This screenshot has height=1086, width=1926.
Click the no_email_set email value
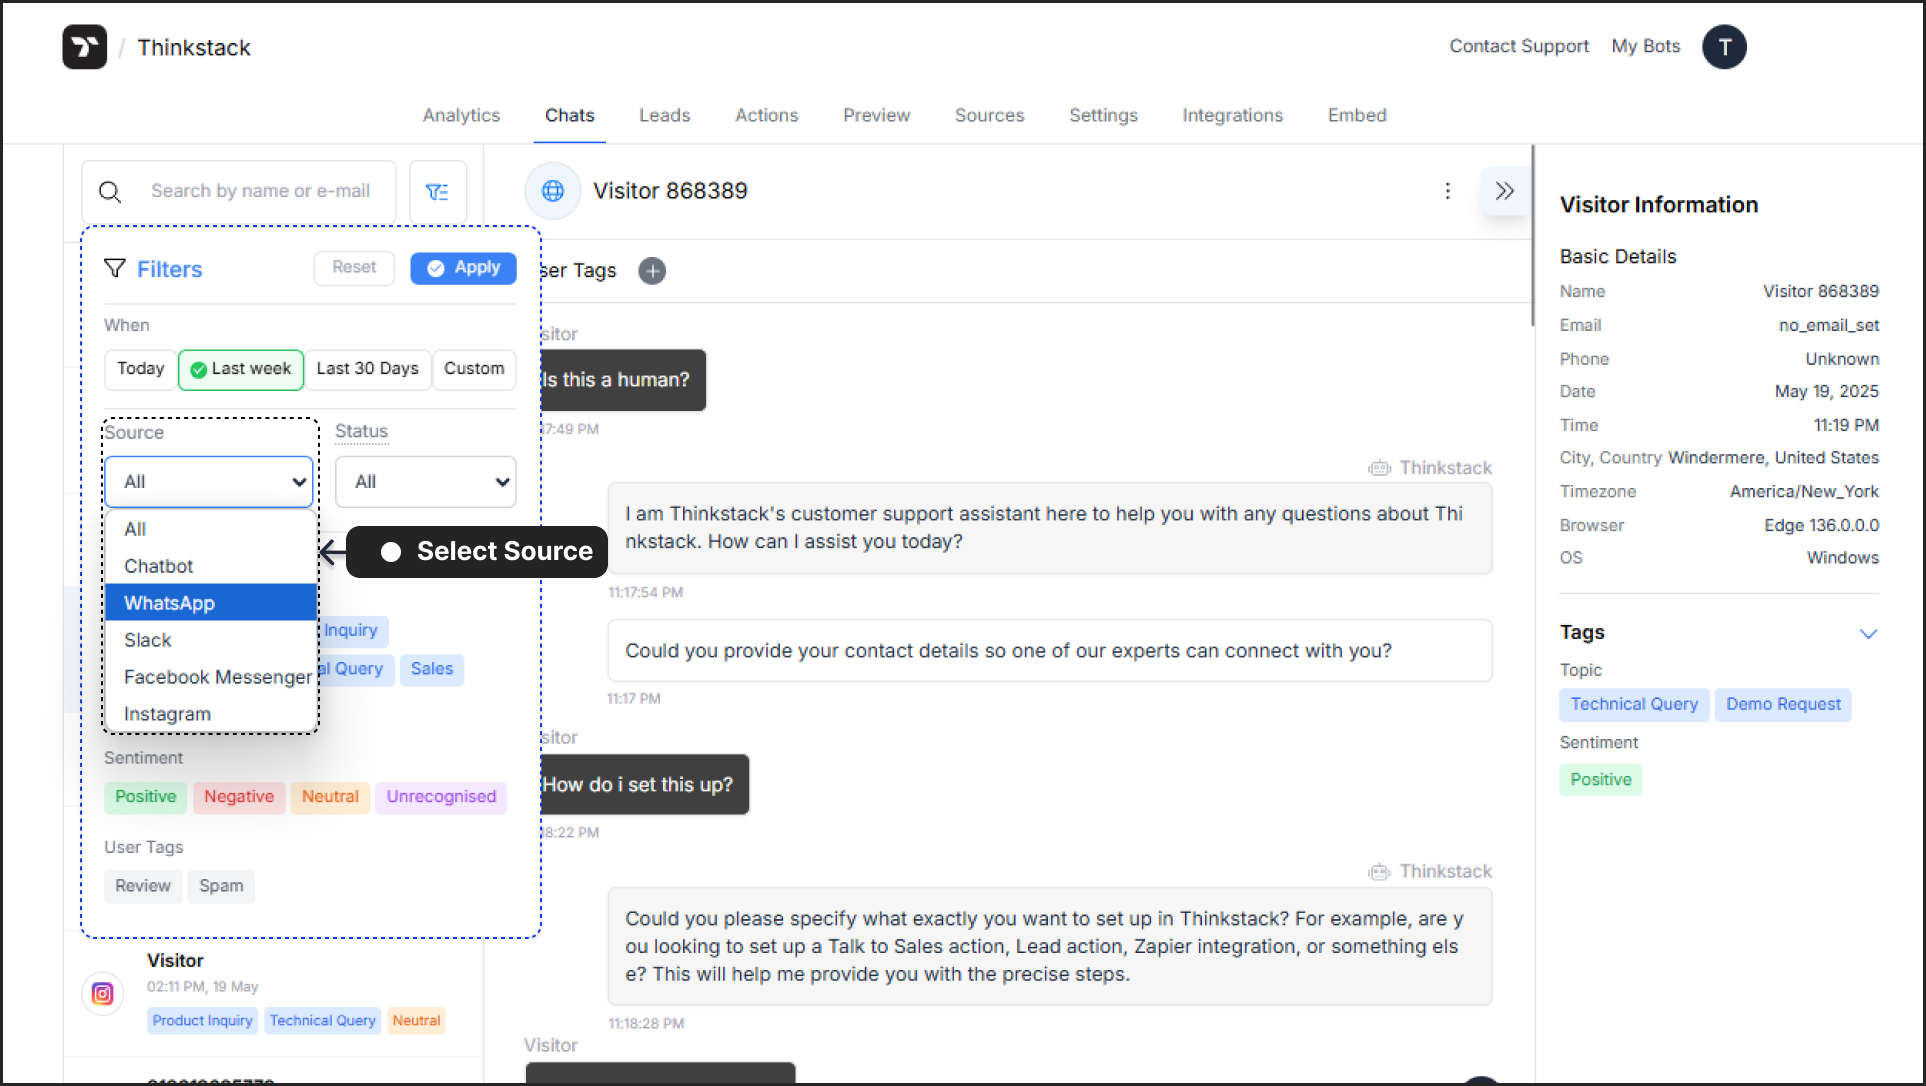(x=1829, y=325)
